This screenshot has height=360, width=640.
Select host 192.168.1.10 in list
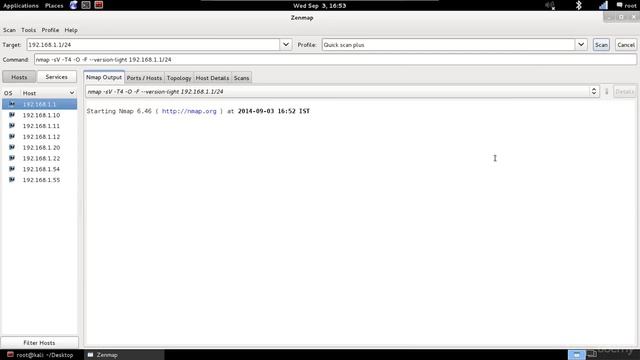click(x=40, y=115)
